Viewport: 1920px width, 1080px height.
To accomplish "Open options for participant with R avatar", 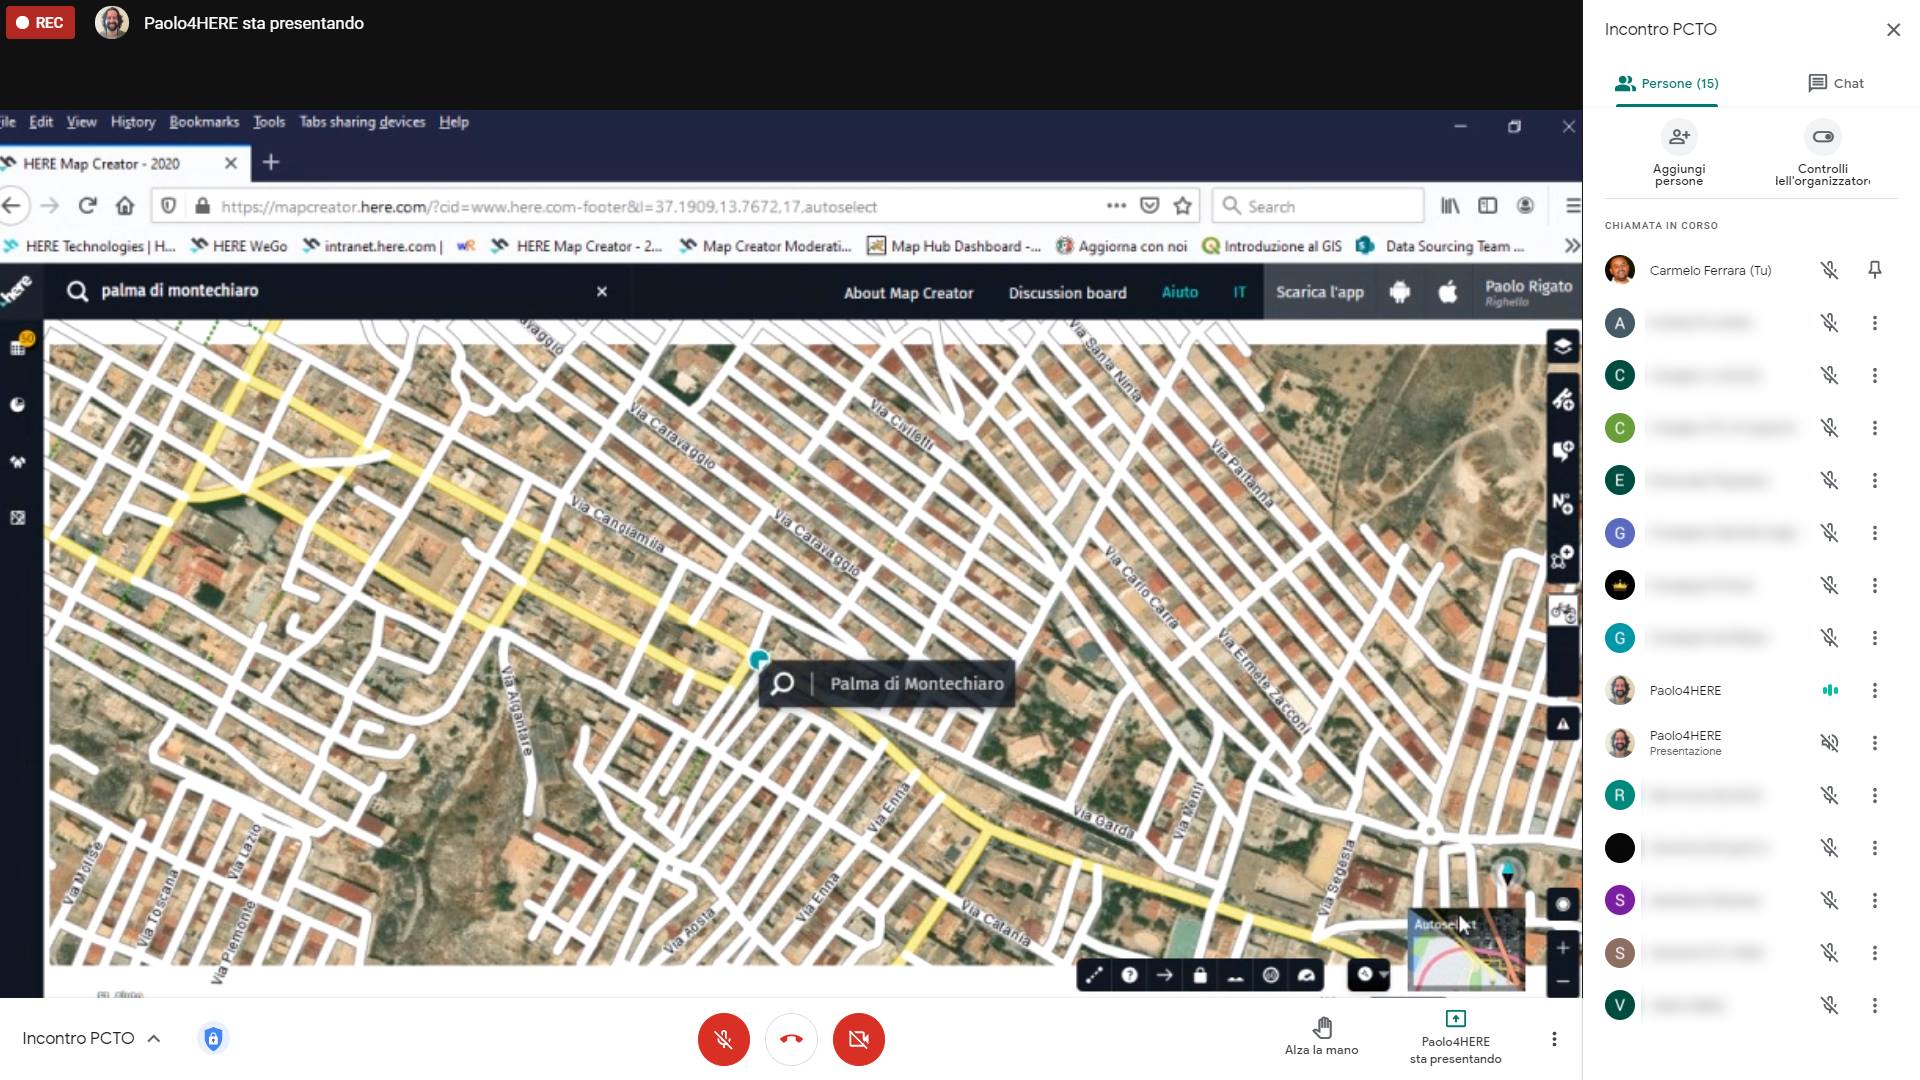I will click(1875, 795).
